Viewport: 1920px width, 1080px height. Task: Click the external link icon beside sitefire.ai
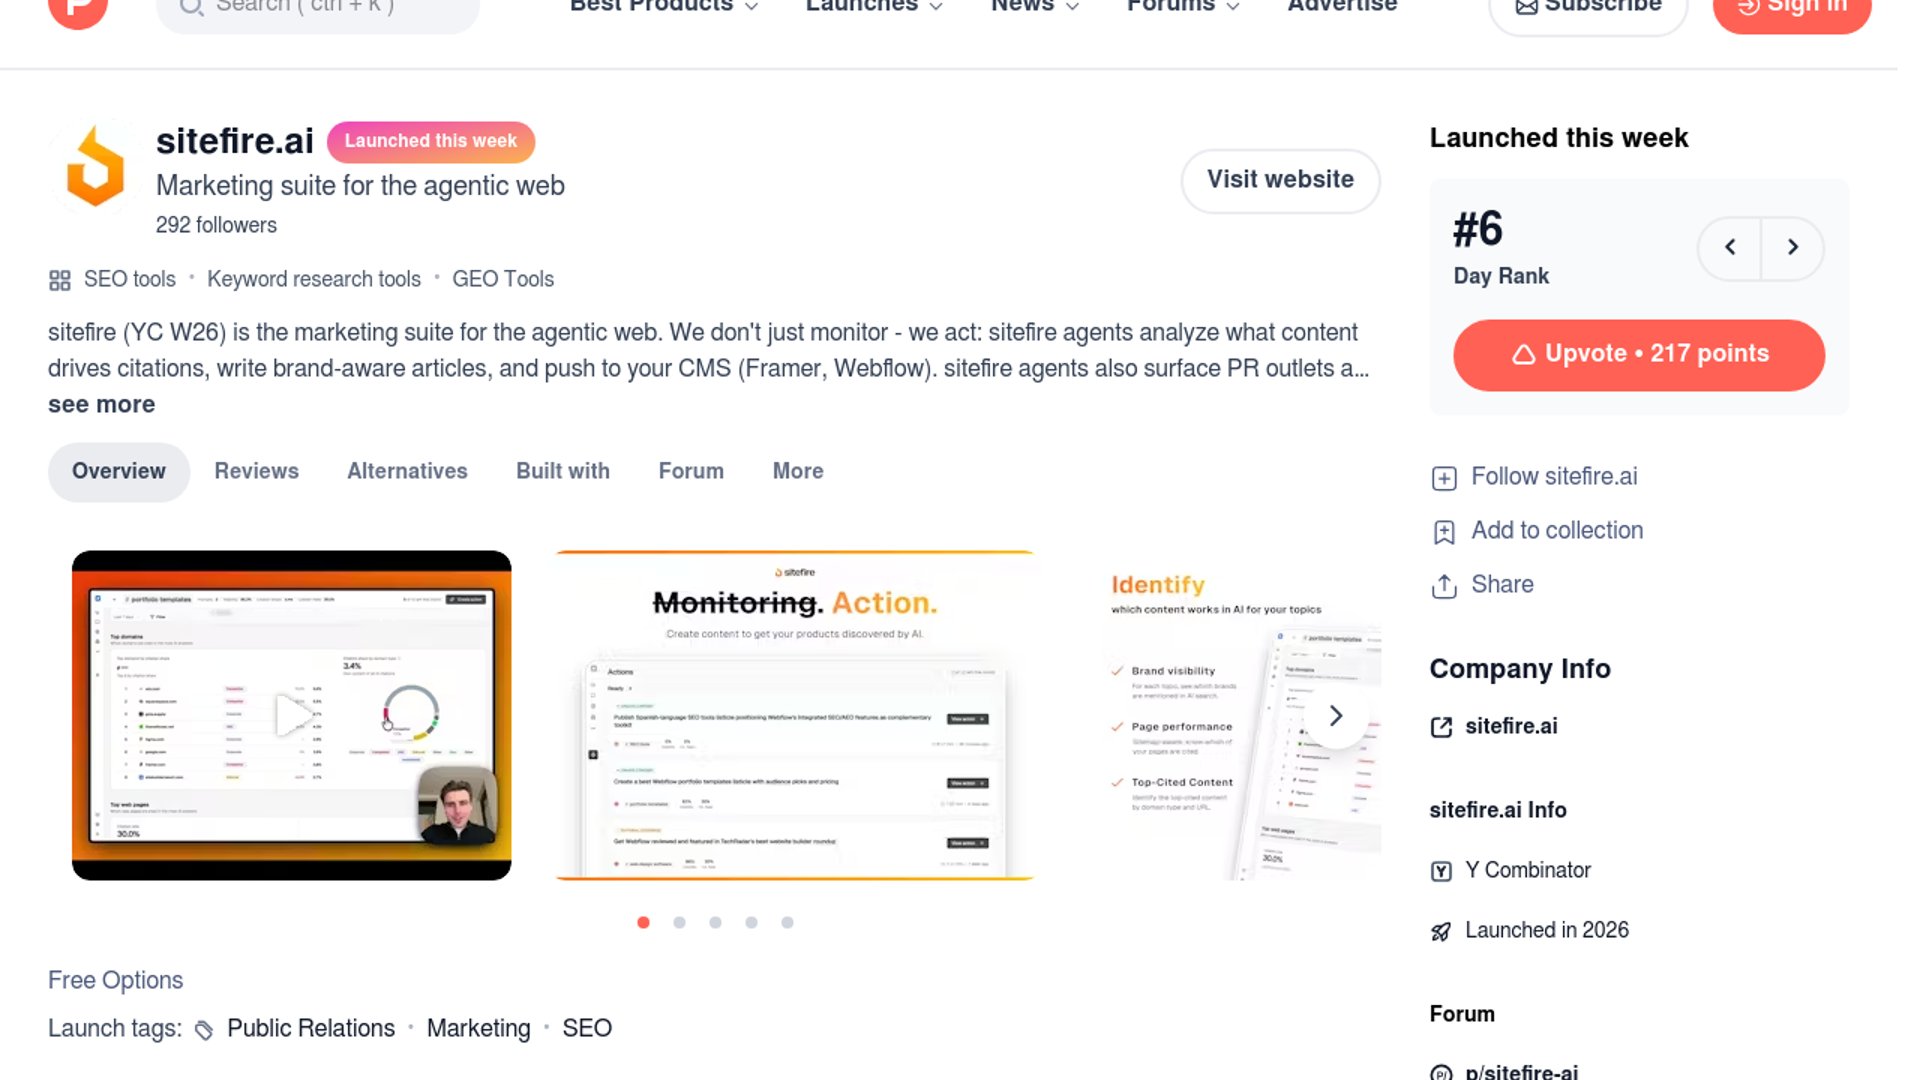point(1441,727)
